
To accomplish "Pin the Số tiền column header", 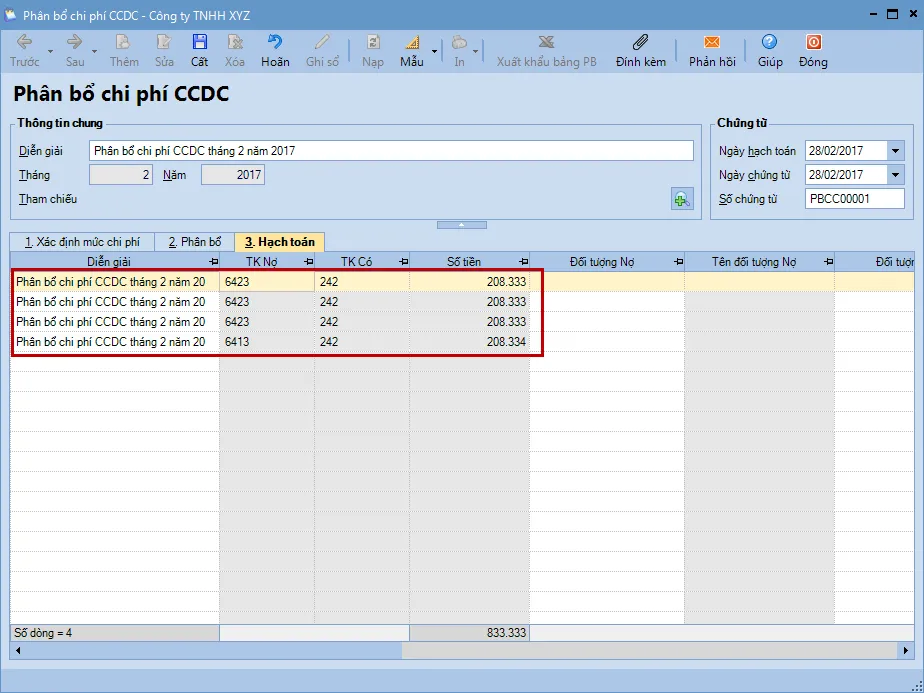I will pos(522,262).
